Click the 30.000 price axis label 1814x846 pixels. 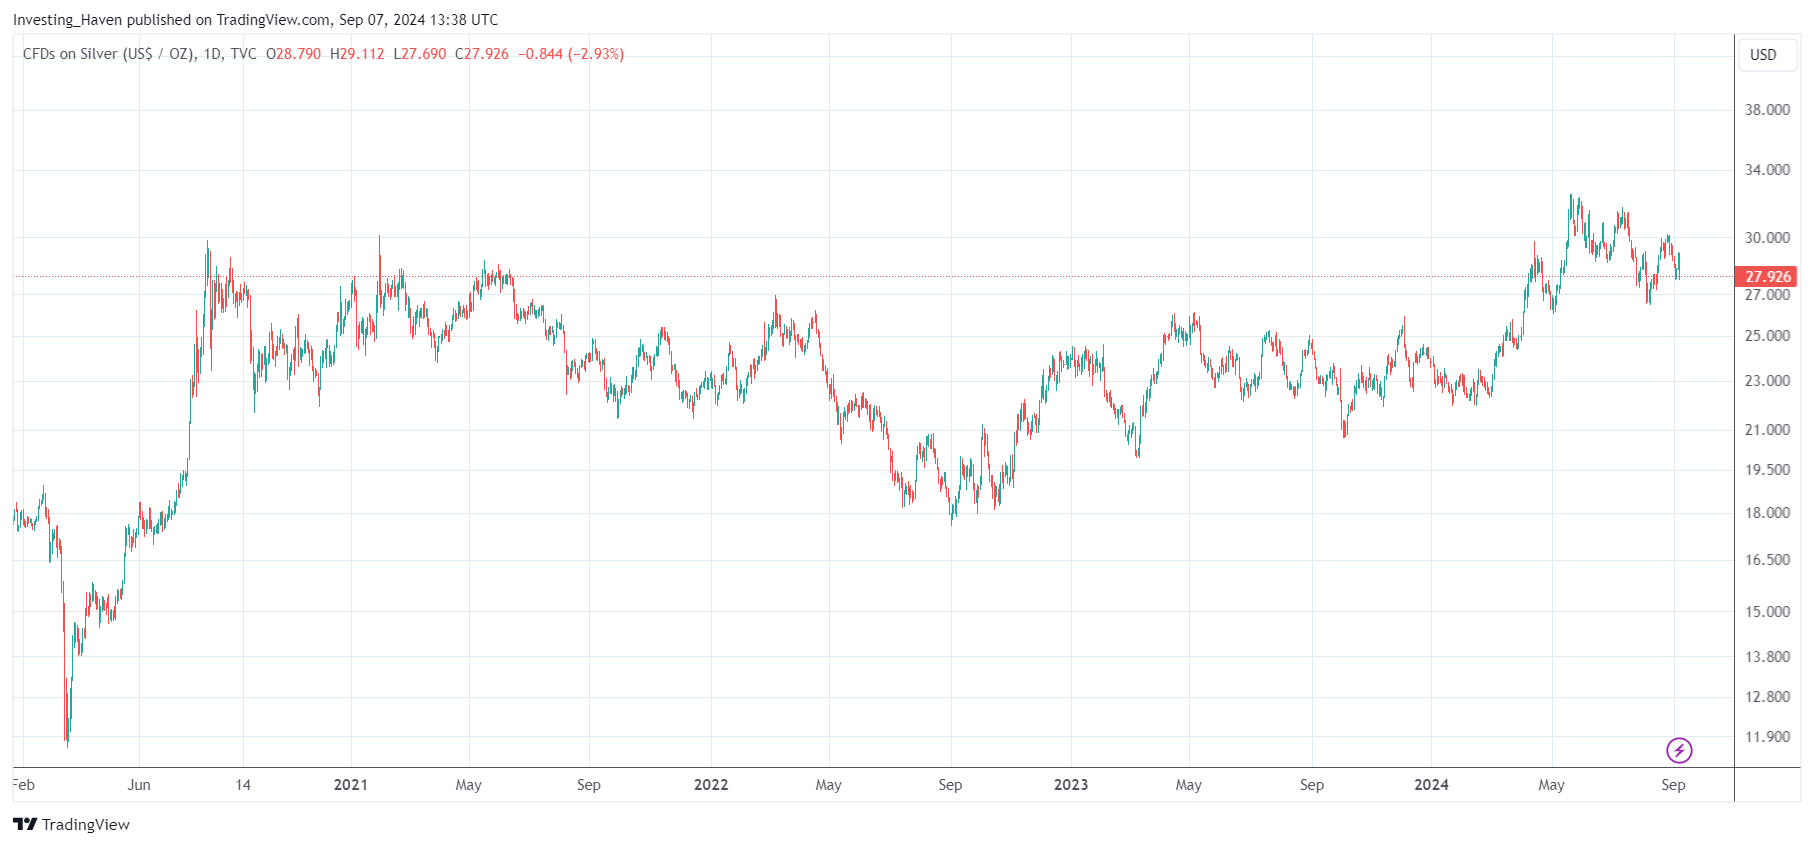1767,238
